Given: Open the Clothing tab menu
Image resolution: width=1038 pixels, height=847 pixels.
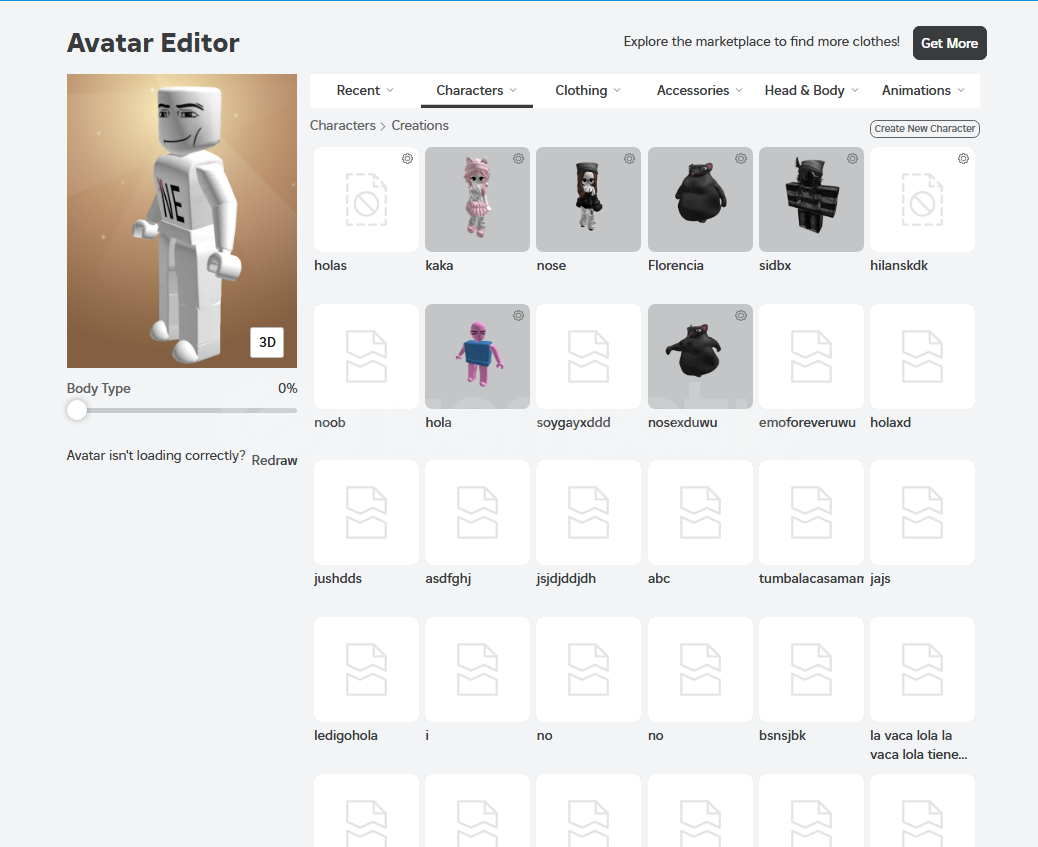Looking at the screenshot, I should (x=588, y=90).
